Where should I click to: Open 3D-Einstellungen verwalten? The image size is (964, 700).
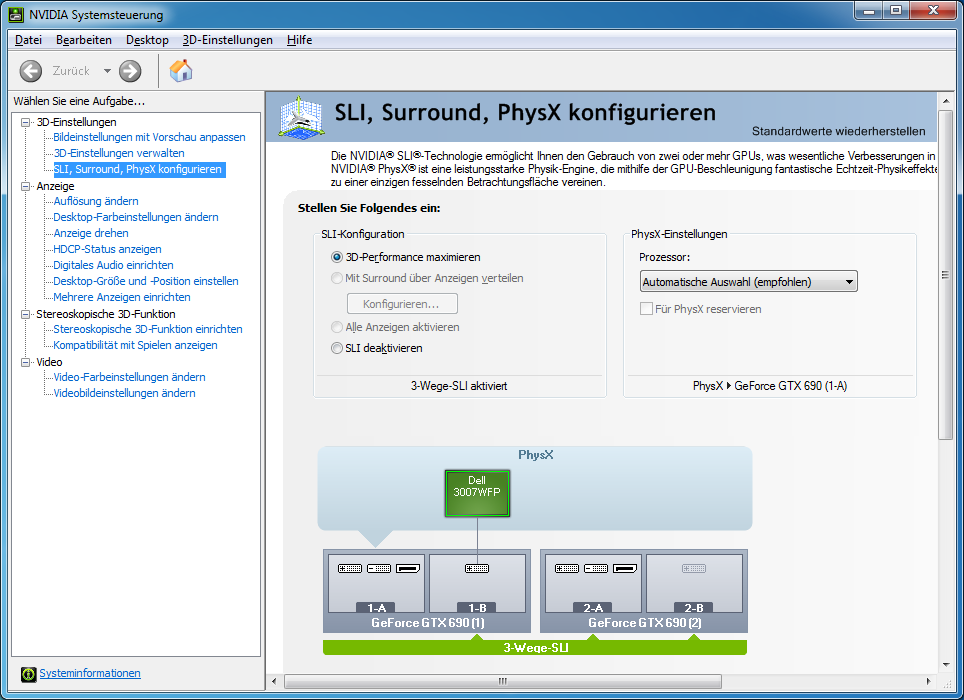(x=119, y=153)
